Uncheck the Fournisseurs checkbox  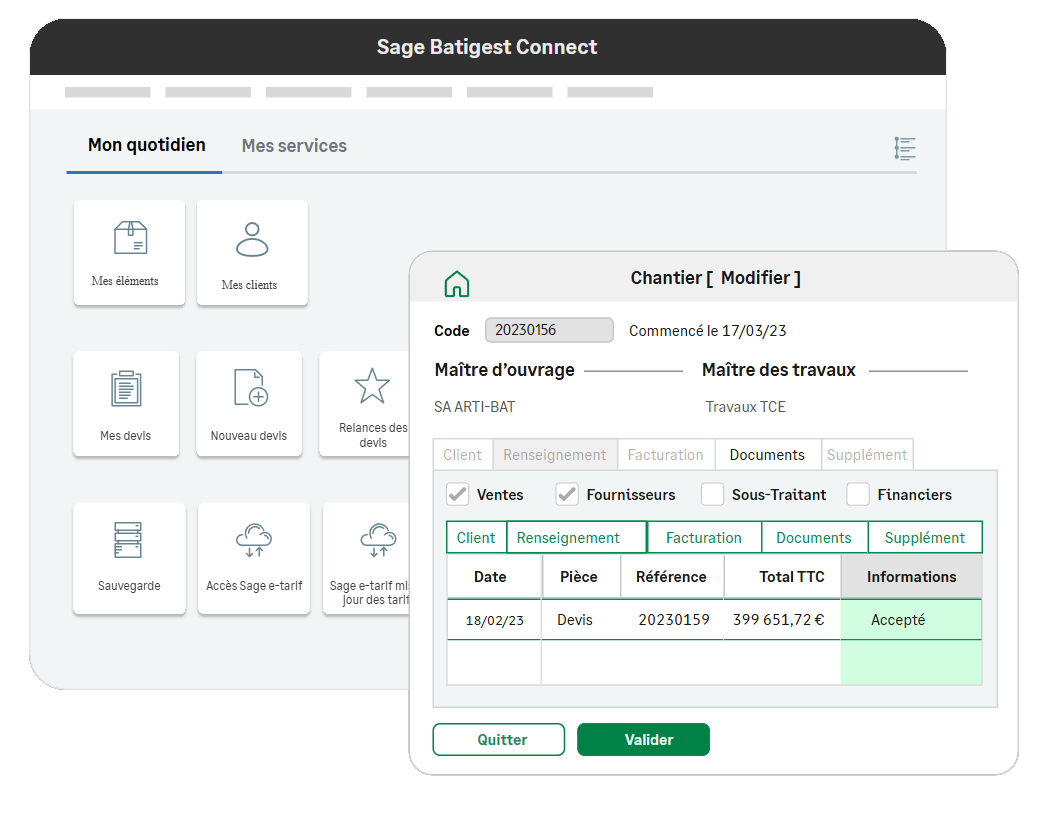[x=567, y=494]
